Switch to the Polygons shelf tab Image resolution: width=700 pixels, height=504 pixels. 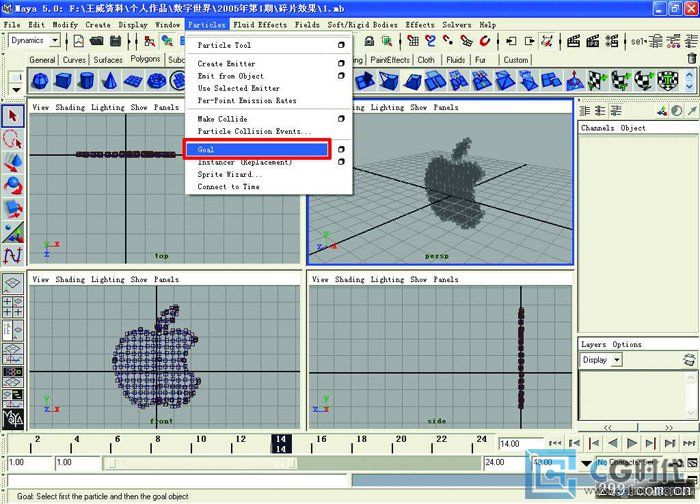coord(145,59)
